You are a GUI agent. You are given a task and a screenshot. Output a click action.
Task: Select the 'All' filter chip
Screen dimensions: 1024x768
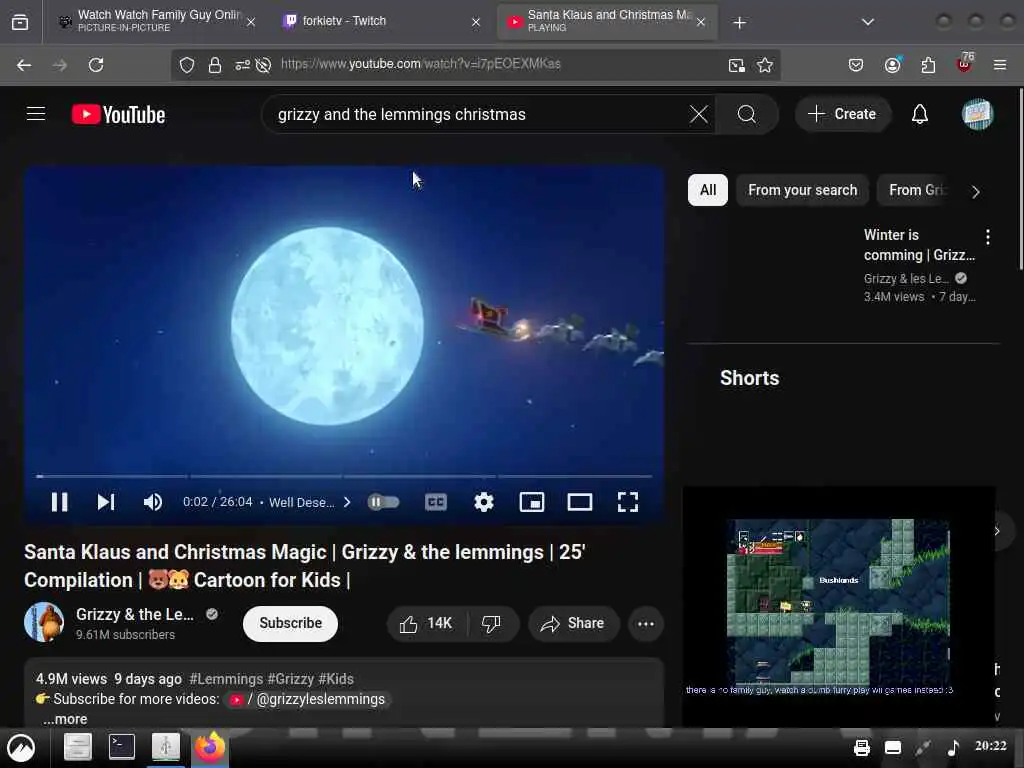pos(708,190)
